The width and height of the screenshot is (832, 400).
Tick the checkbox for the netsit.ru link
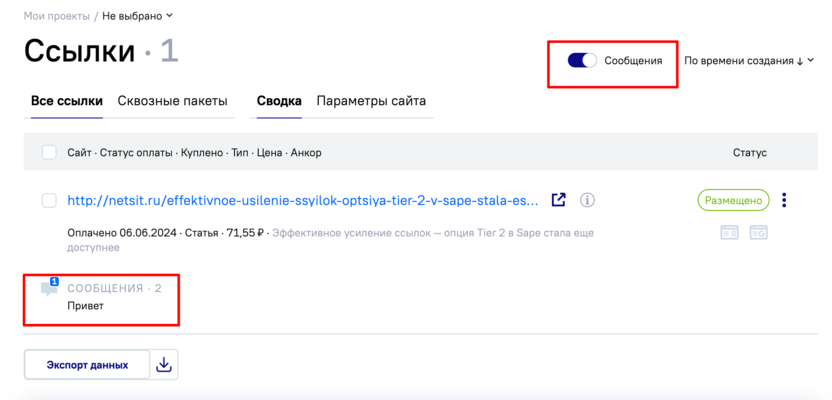[x=49, y=200]
